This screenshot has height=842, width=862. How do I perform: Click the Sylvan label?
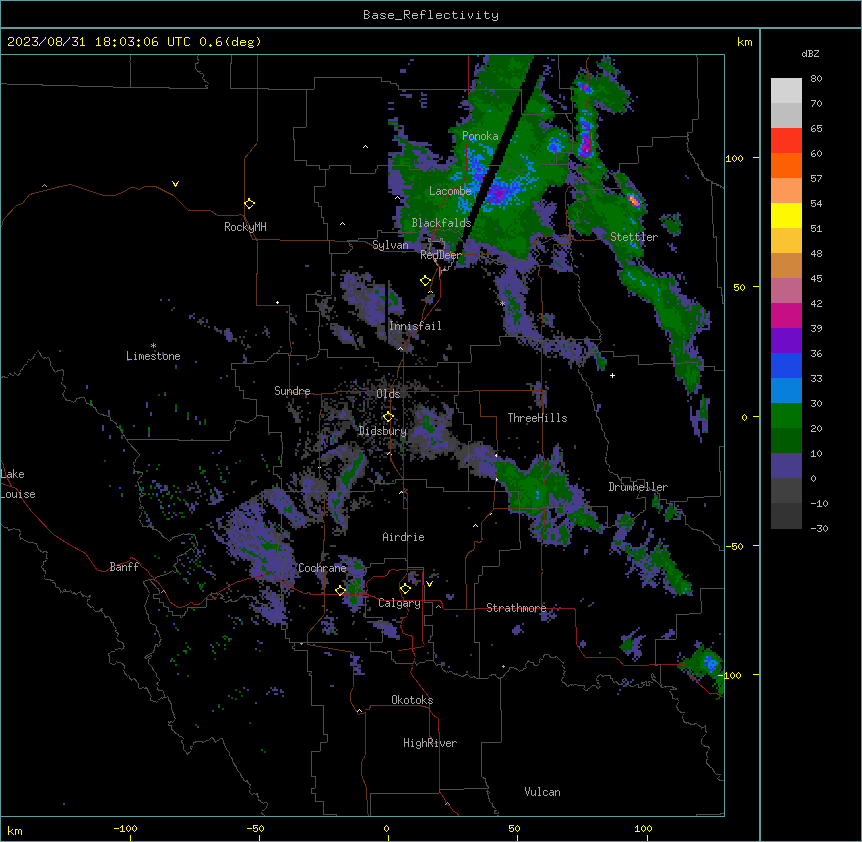[390, 245]
